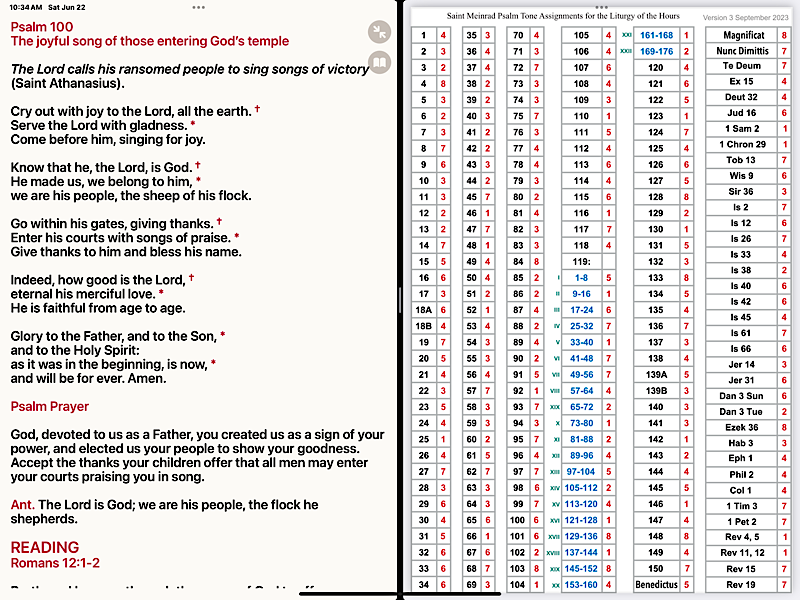Viewport: 800px width, 600px height.
Task: Tap the date Sat Jun 22 in status bar
Action: click(x=67, y=7)
